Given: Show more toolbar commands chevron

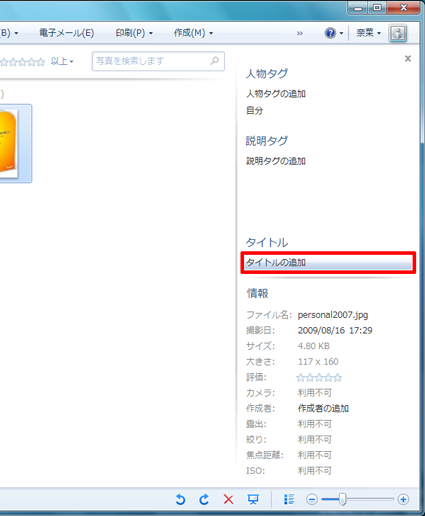Looking at the screenshot, I should (x=300, y=33).
